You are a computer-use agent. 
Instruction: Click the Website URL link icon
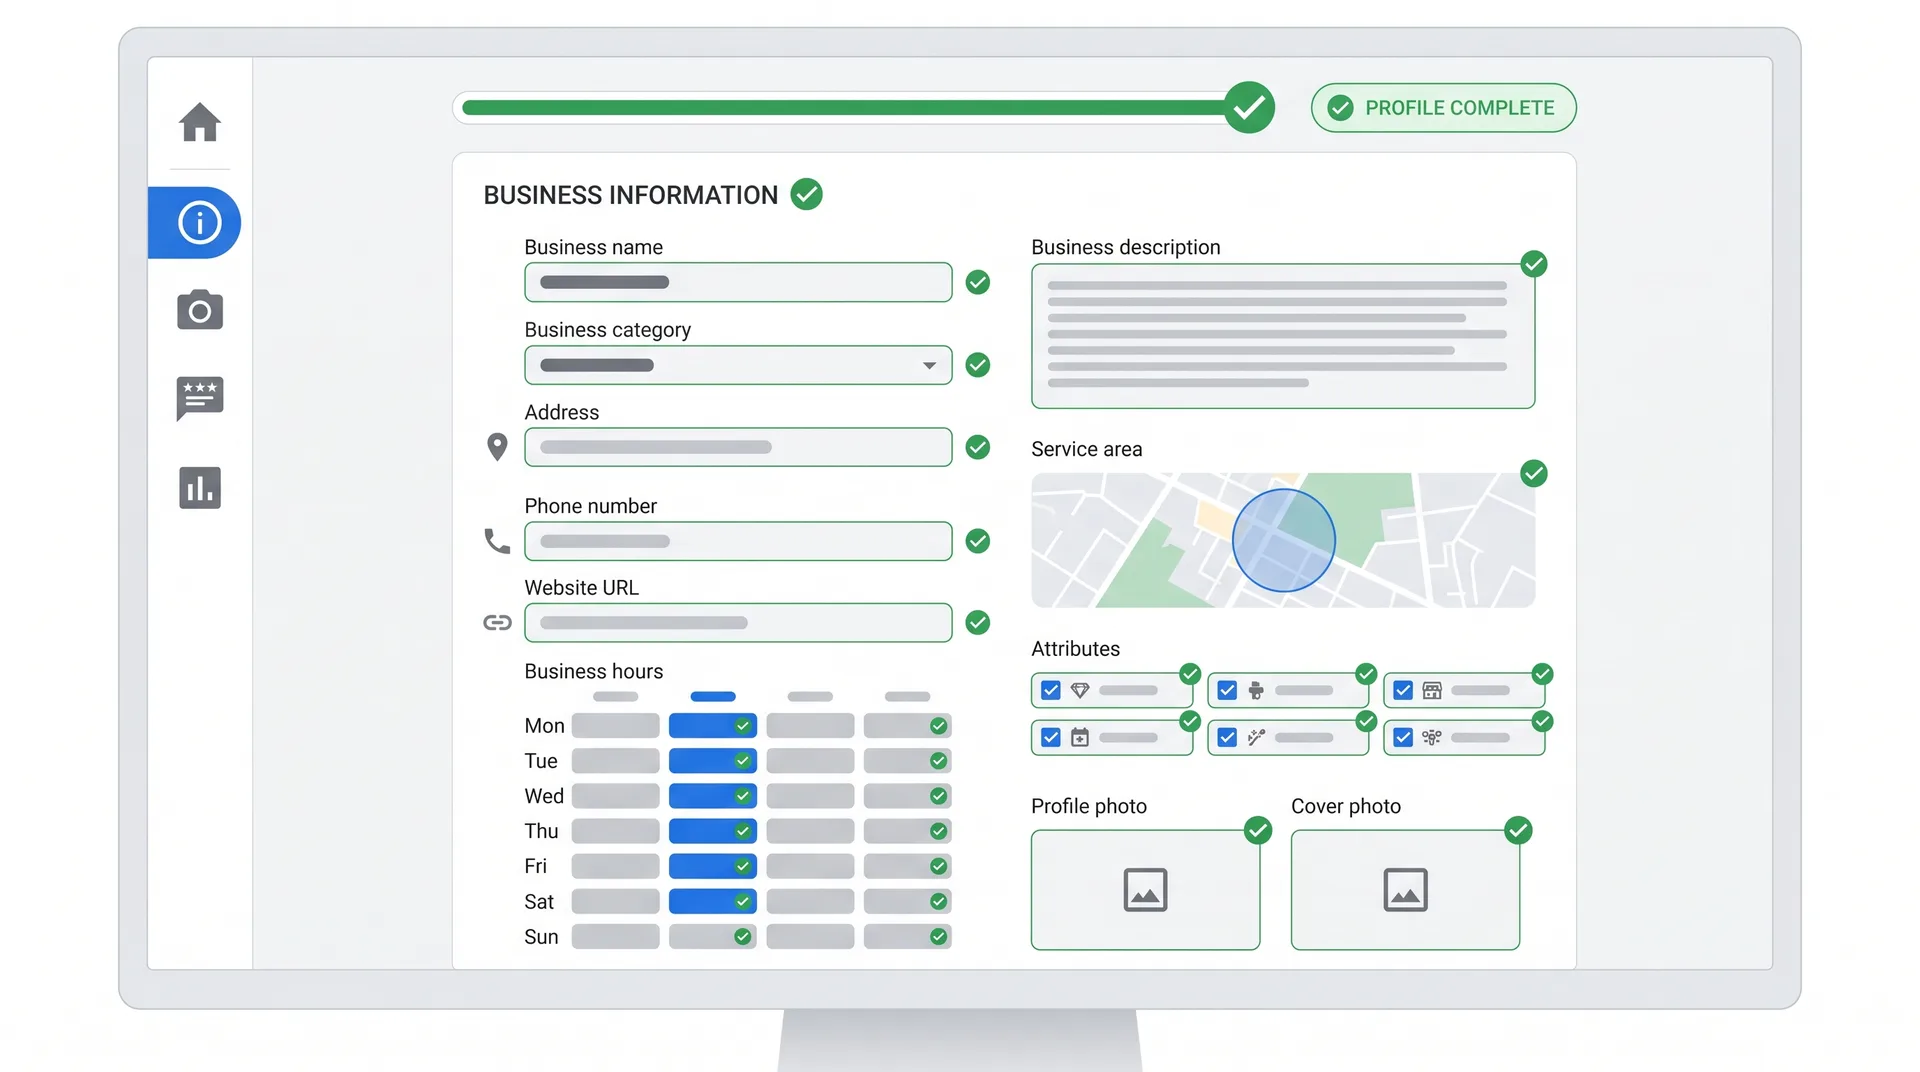[497, 623]
